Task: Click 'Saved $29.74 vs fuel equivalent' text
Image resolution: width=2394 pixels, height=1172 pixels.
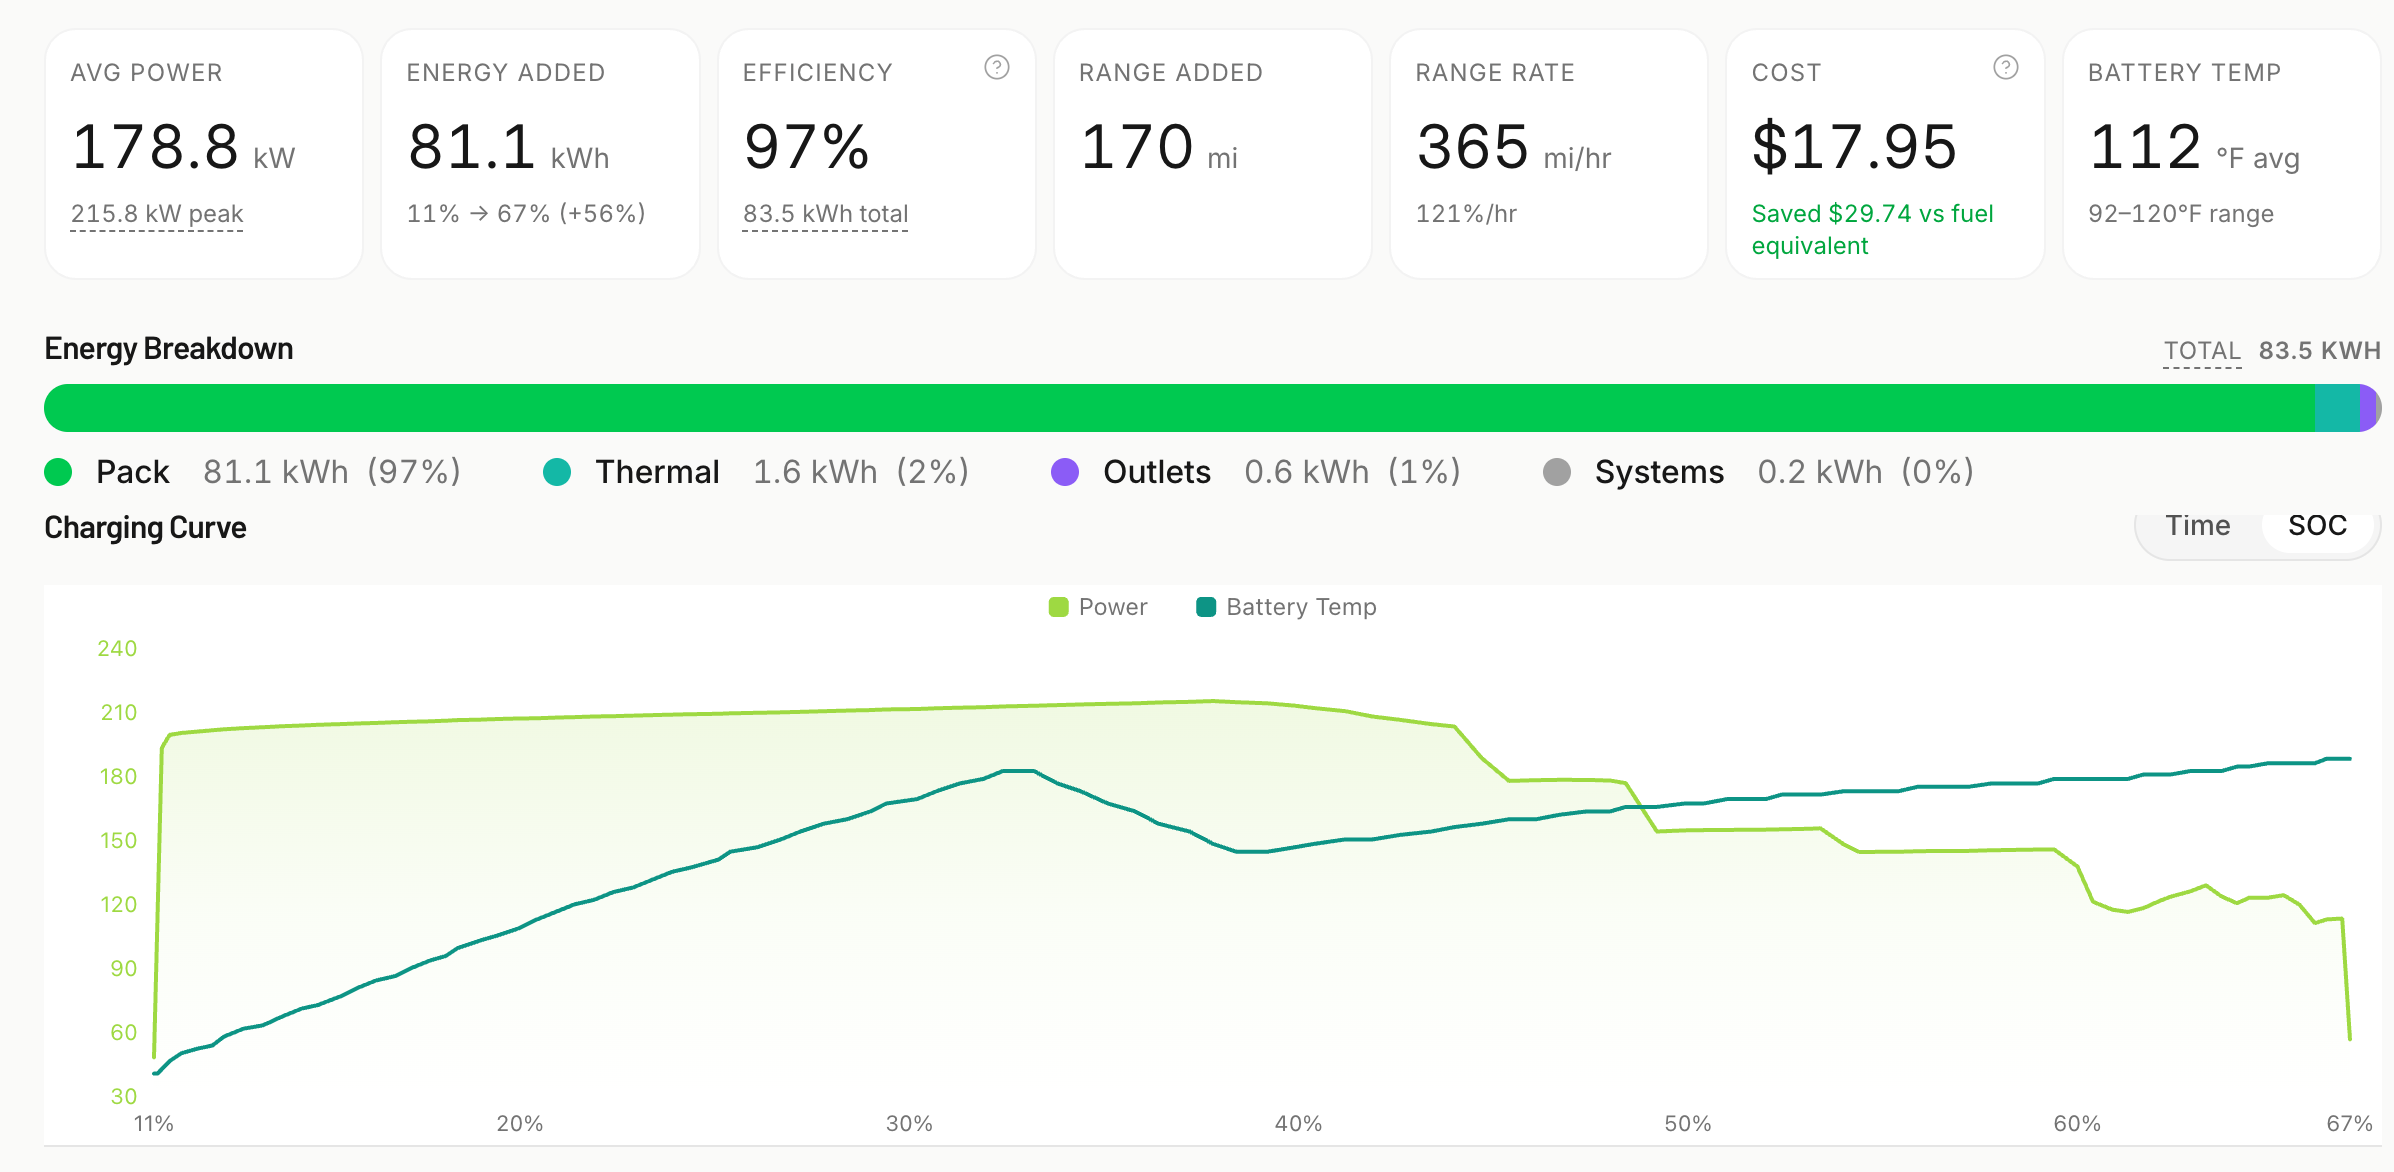Action: 1872,230
